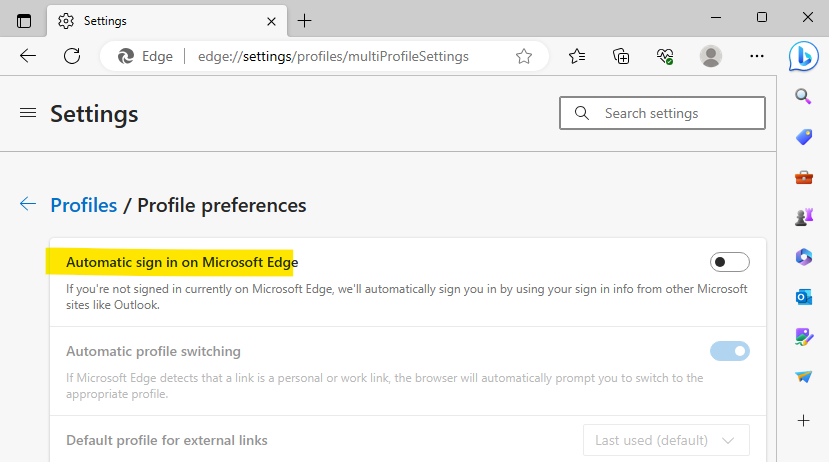Expand the Settings hamburger navigation menu
Viewport: 829px width, 462px height.
point(28,113)
